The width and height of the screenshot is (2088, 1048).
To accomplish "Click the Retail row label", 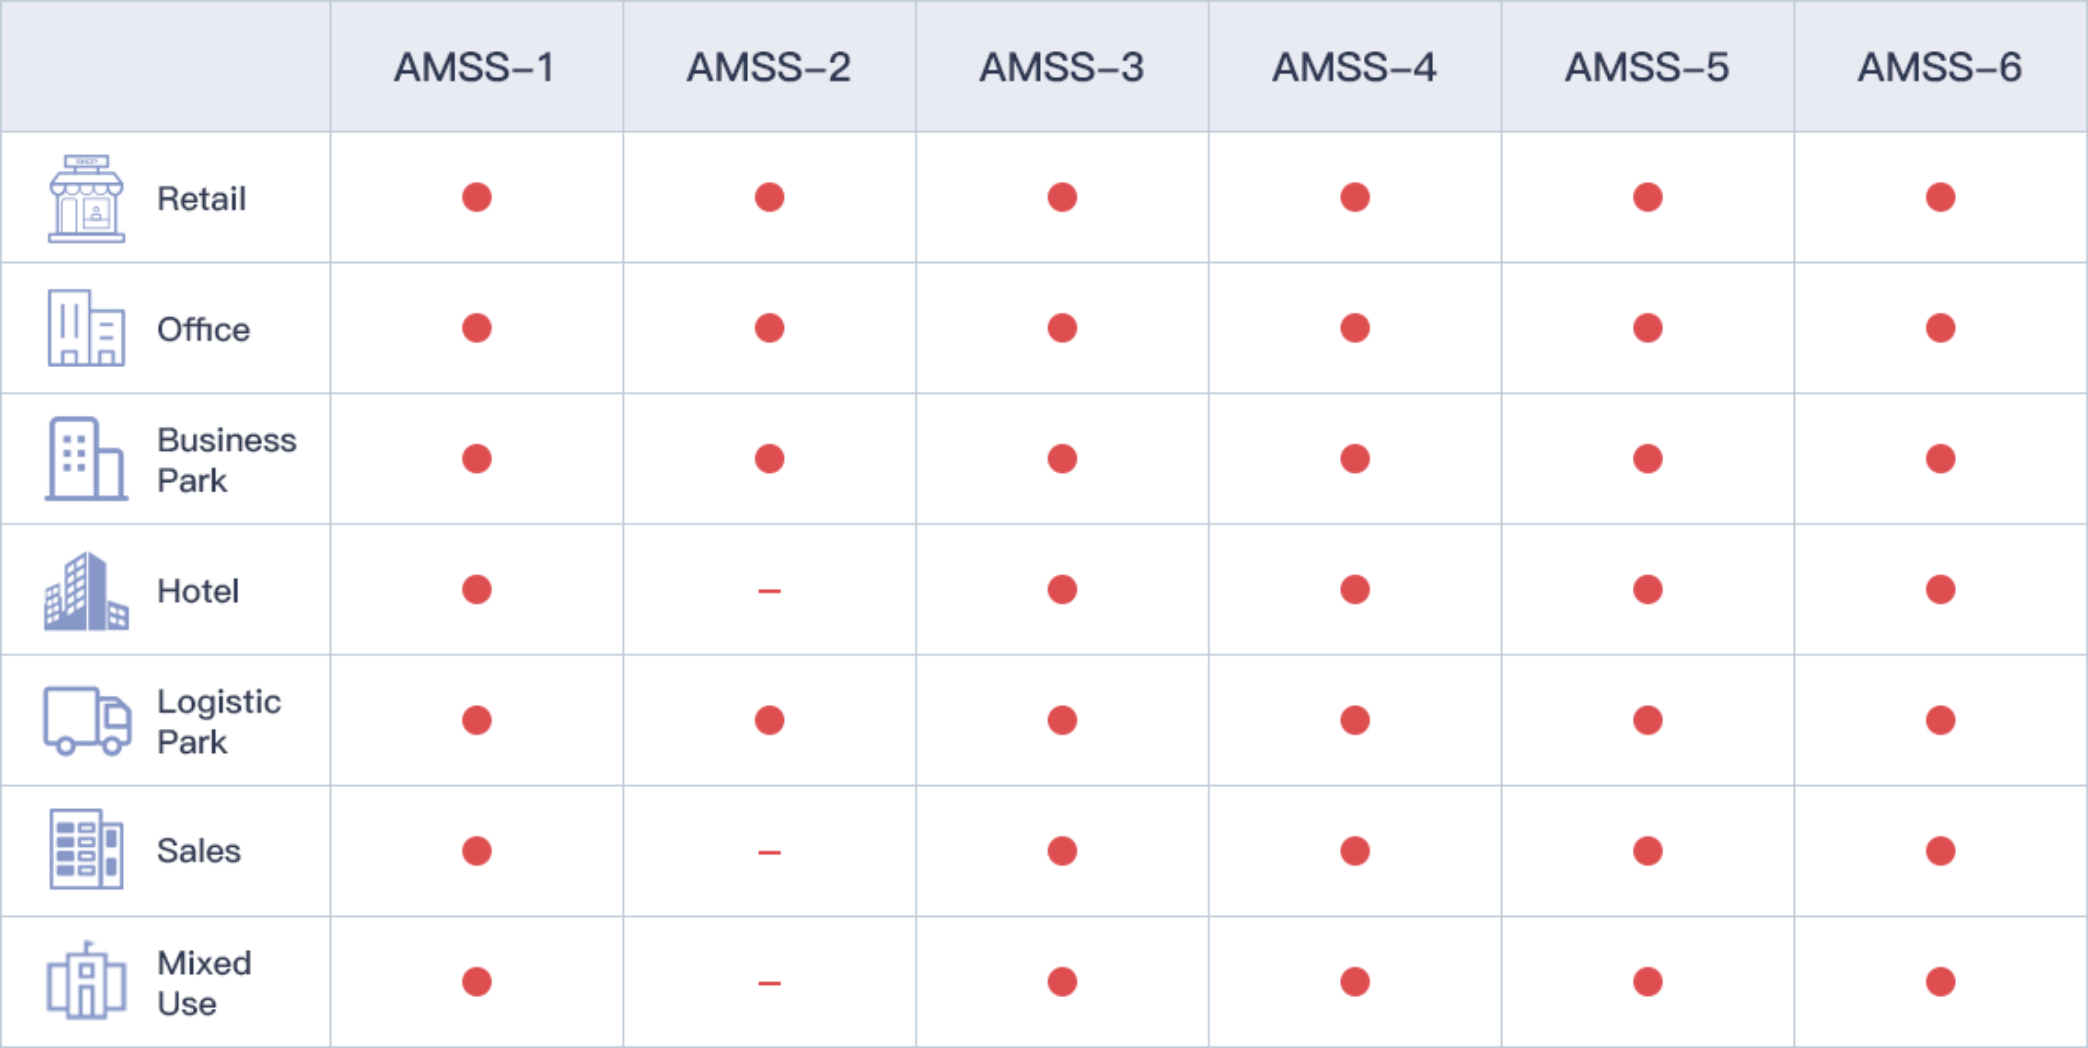I will point(201,199).
